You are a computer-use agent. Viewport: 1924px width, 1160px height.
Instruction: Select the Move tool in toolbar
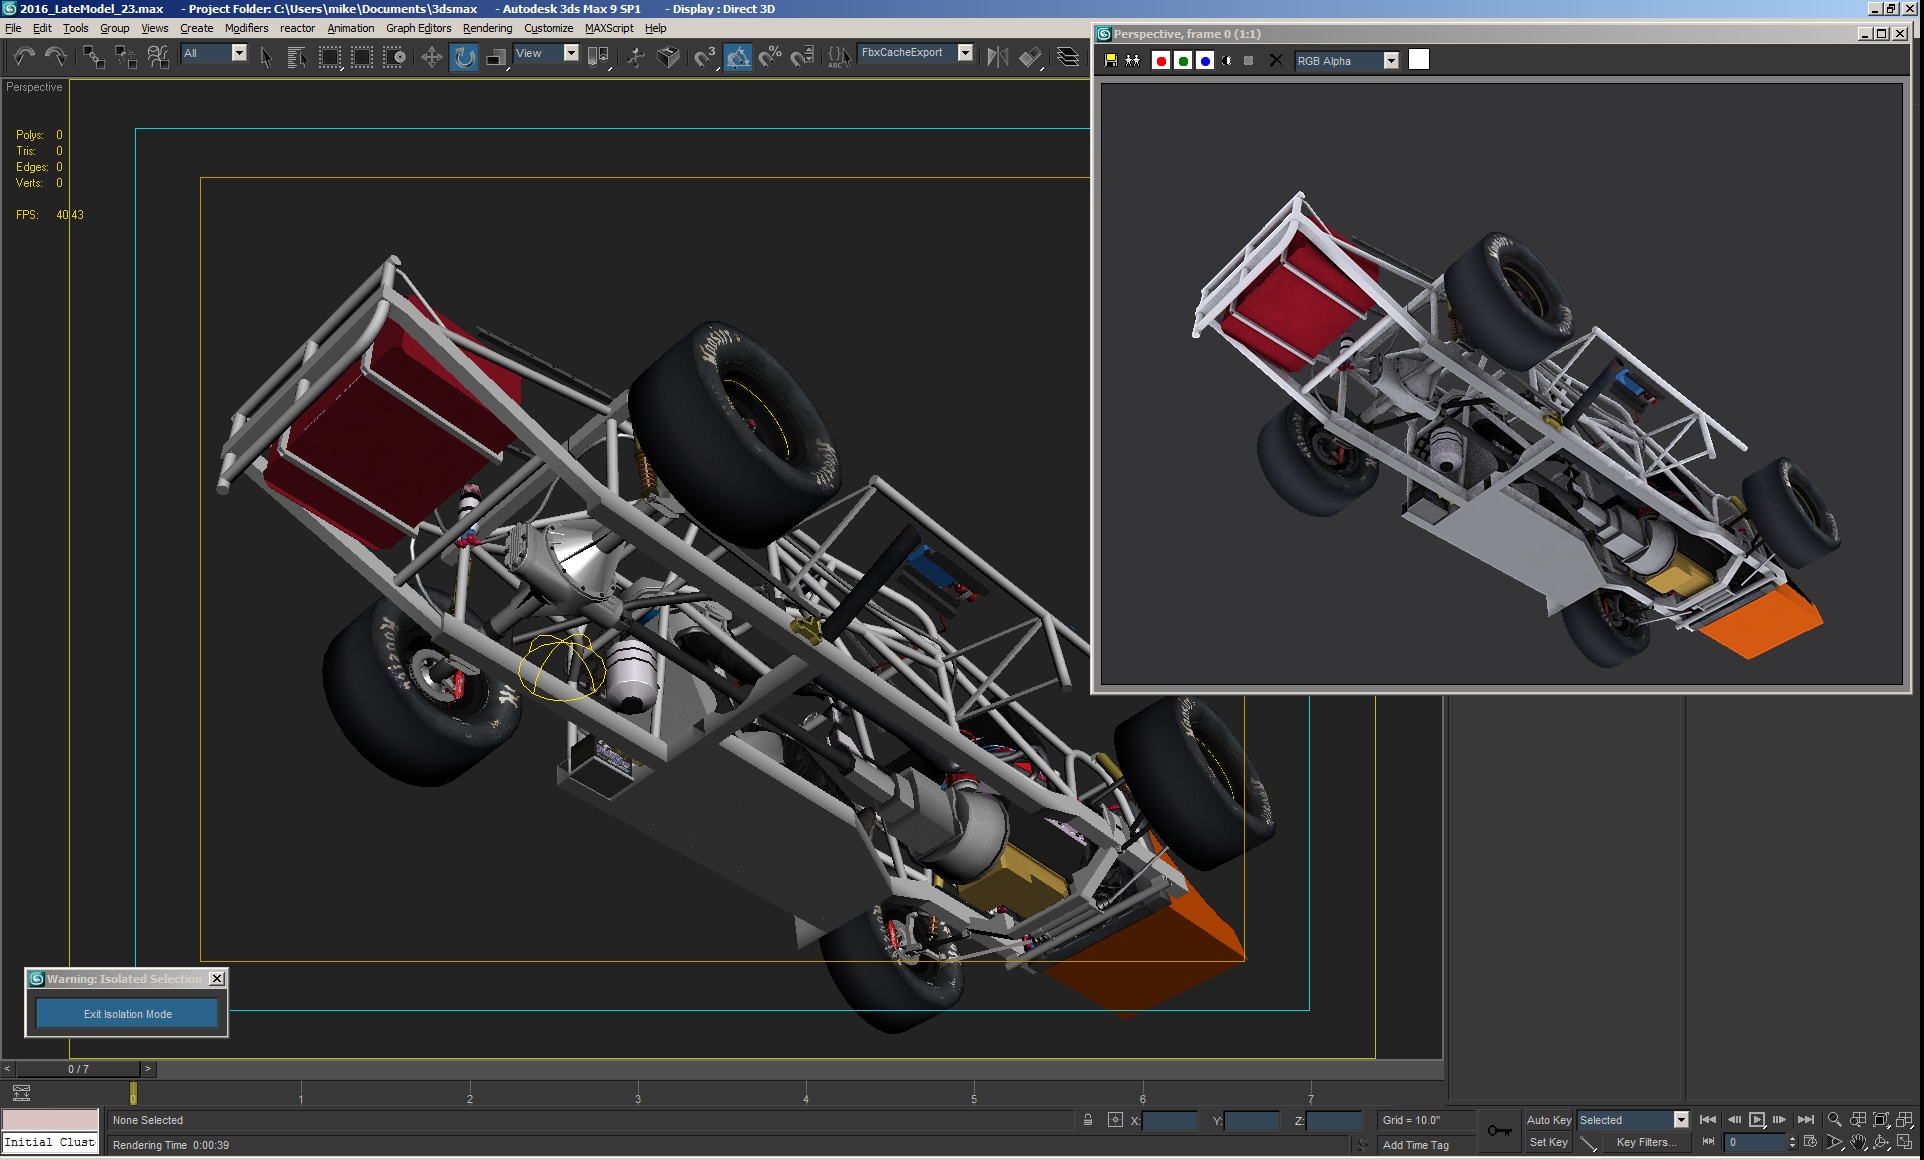pos(431,57)
